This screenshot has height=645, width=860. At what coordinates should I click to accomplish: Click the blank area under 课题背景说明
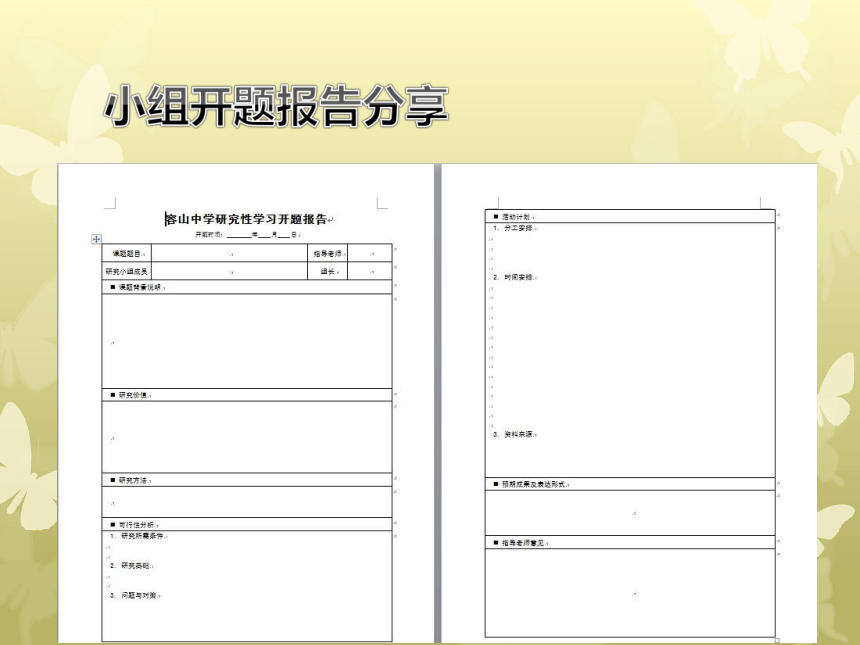point(247,341)
